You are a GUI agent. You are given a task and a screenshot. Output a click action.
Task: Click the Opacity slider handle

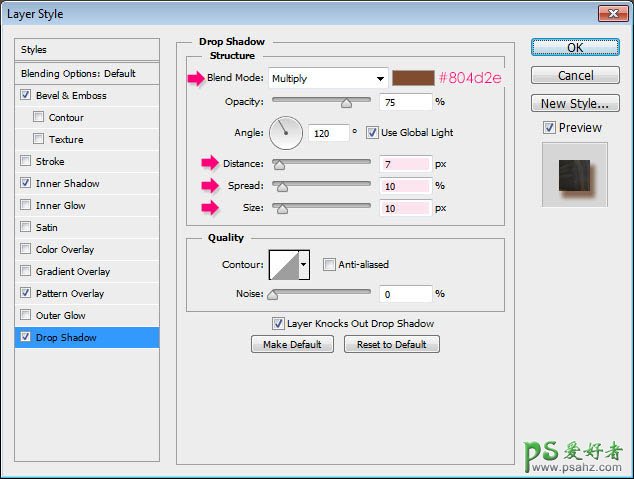(346, 102)
